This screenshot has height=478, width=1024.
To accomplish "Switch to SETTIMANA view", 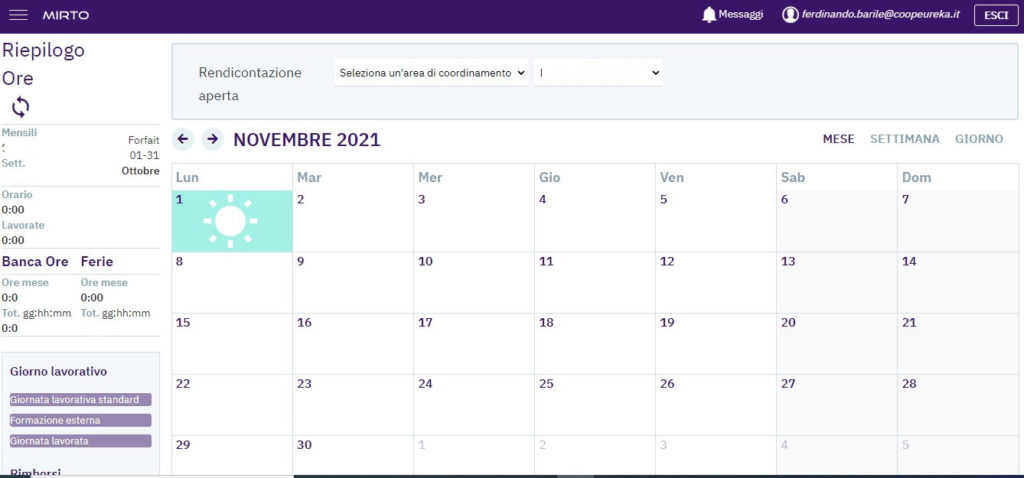I will pos(904,139).
